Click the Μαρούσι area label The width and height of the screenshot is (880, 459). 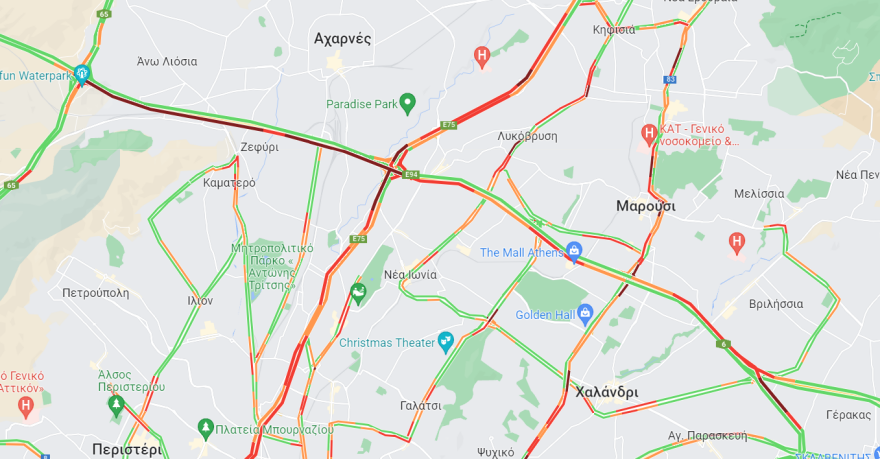[645, 206]
